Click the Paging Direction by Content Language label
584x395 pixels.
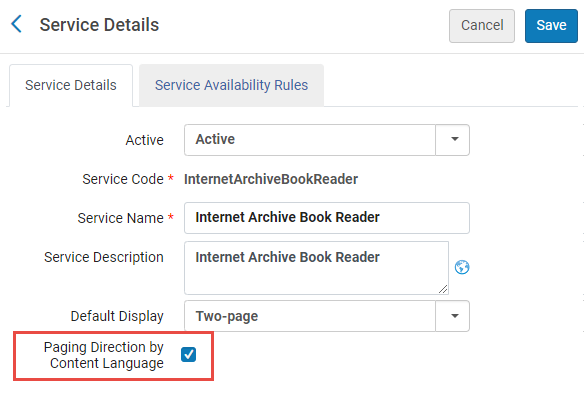pos(104,355)
